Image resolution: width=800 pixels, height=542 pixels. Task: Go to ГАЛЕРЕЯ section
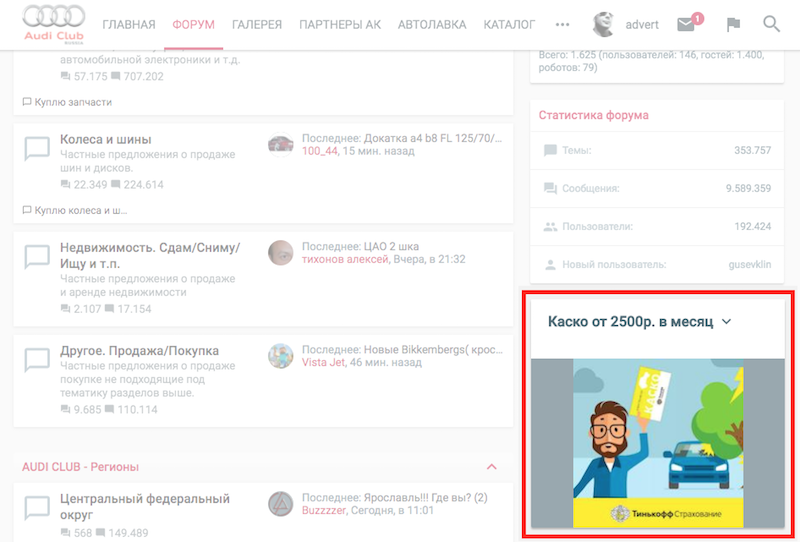257,24
